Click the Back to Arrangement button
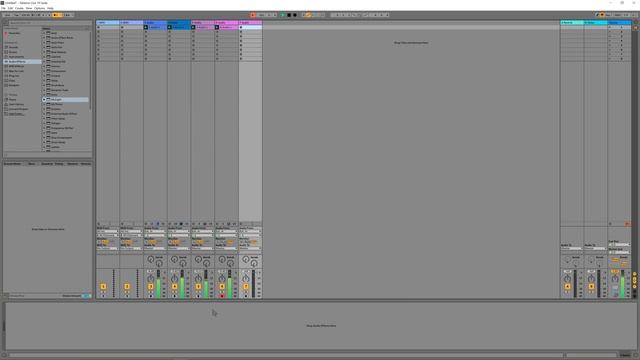Image resolution: width=640 pixels, height=360 pixels. (627, 224)
